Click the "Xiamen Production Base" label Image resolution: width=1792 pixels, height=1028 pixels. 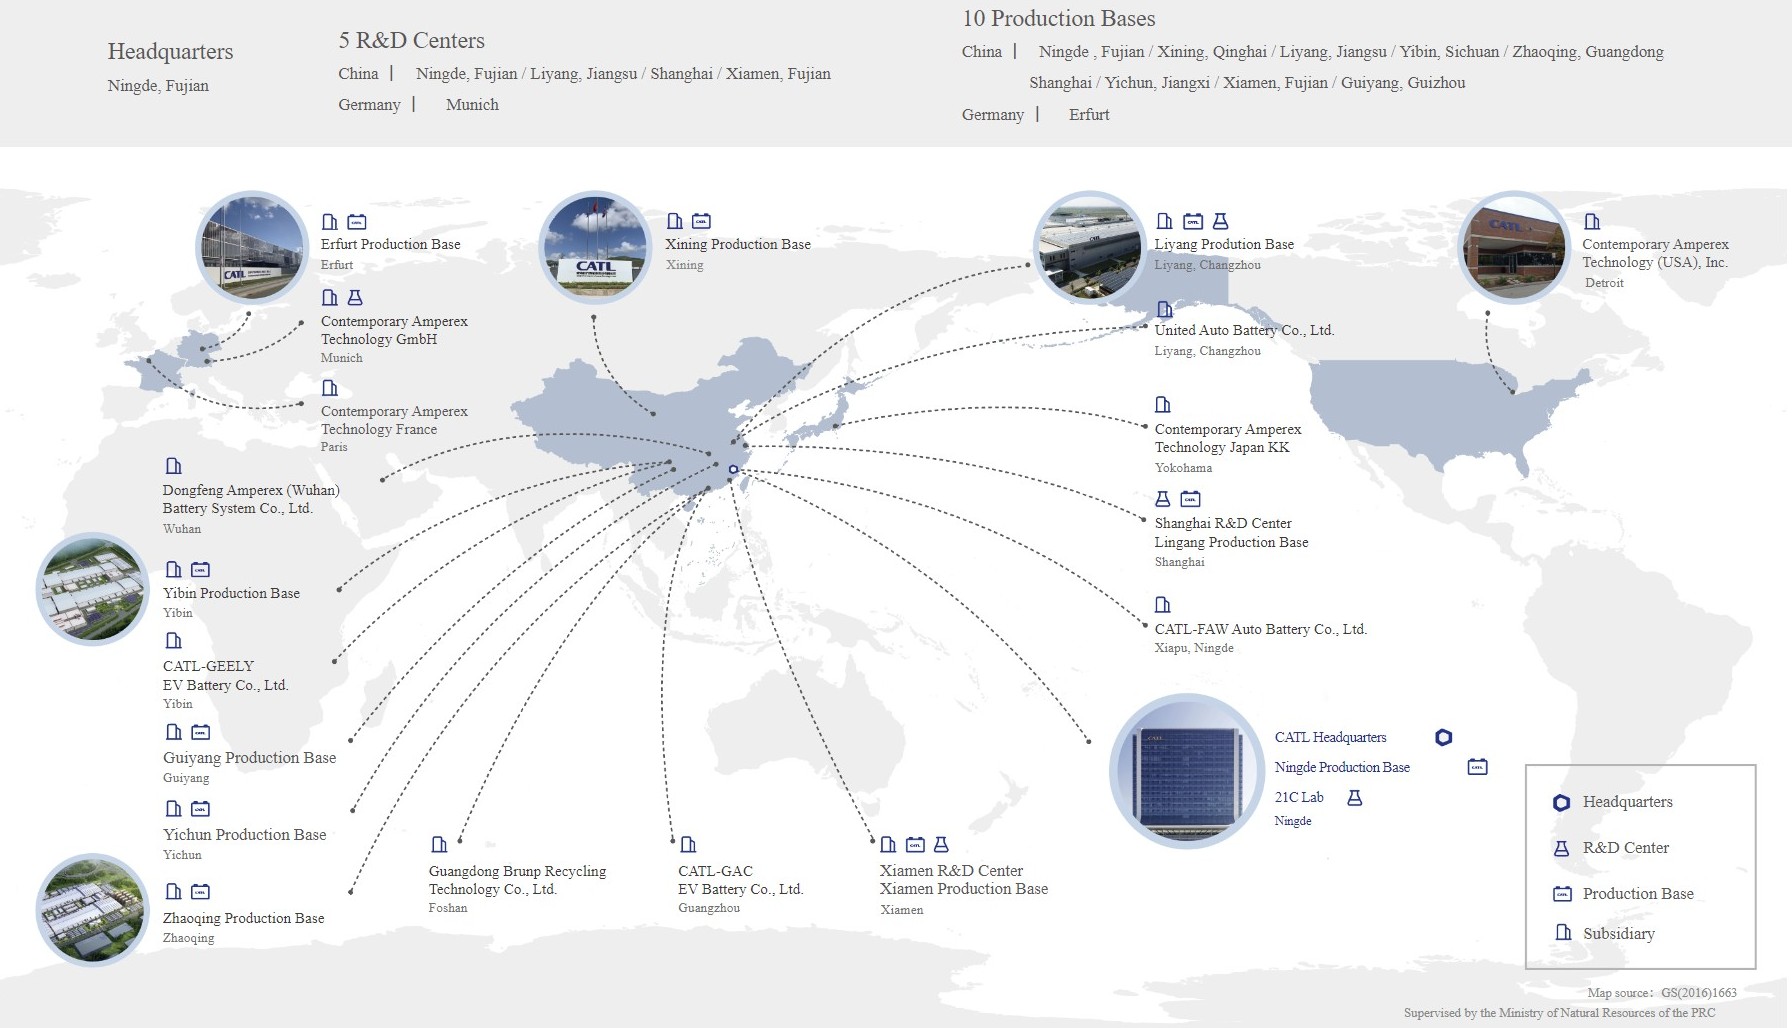point(964,889)
